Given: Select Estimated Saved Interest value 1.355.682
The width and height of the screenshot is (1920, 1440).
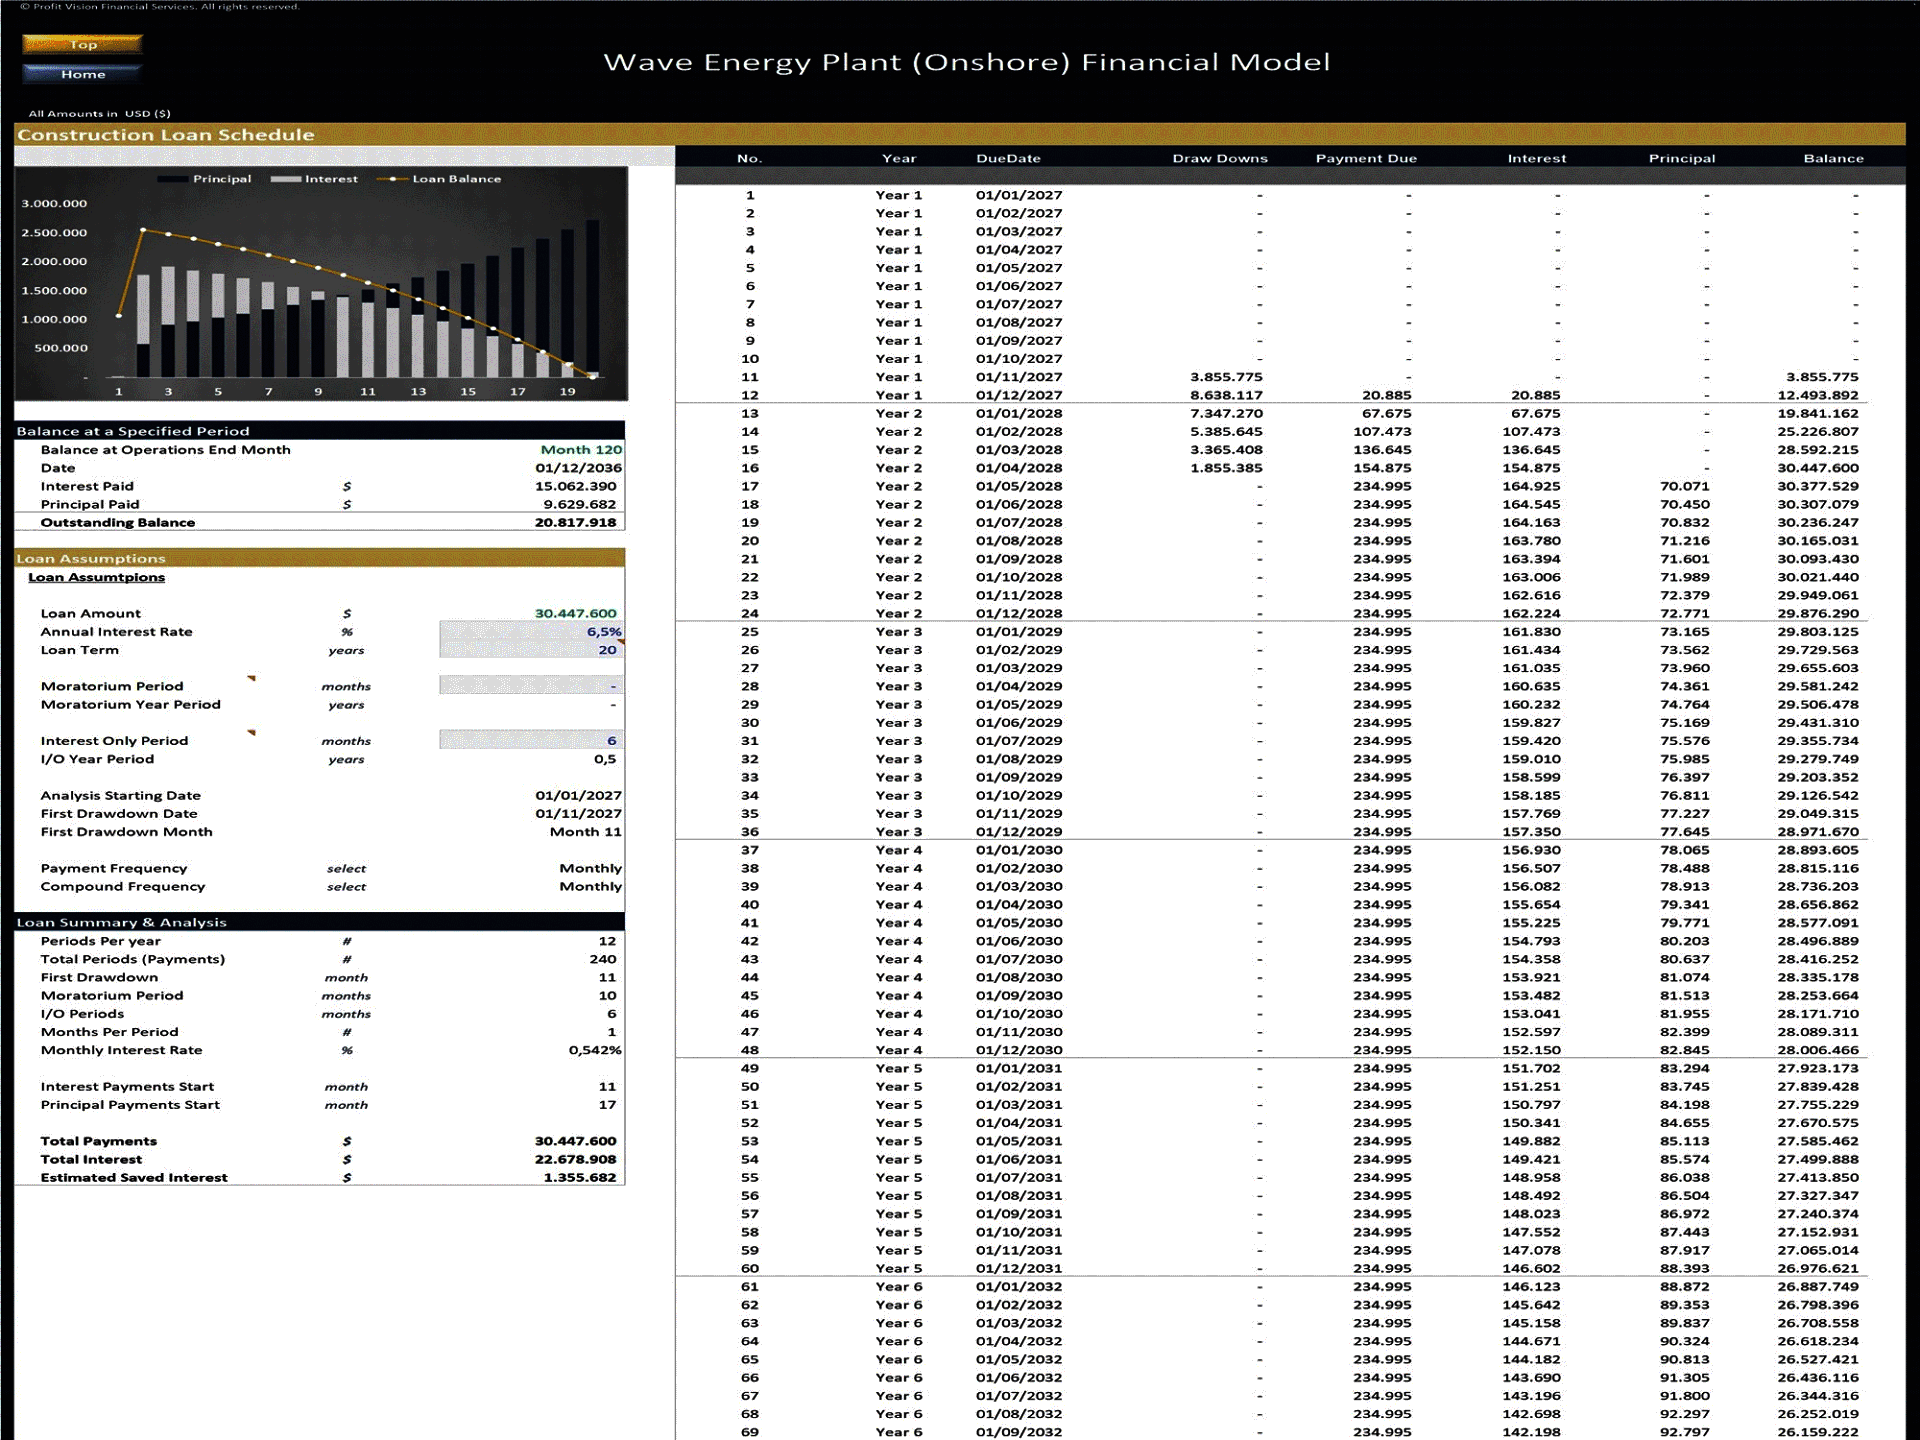Looking at the screenshot, I should point(580,1177).
